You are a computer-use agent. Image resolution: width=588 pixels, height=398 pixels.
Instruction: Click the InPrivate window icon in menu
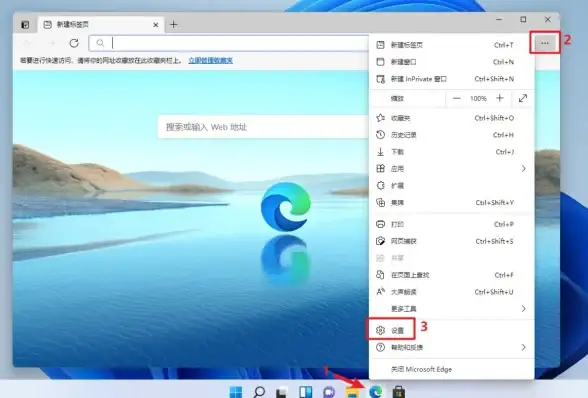tap(380, 79)
